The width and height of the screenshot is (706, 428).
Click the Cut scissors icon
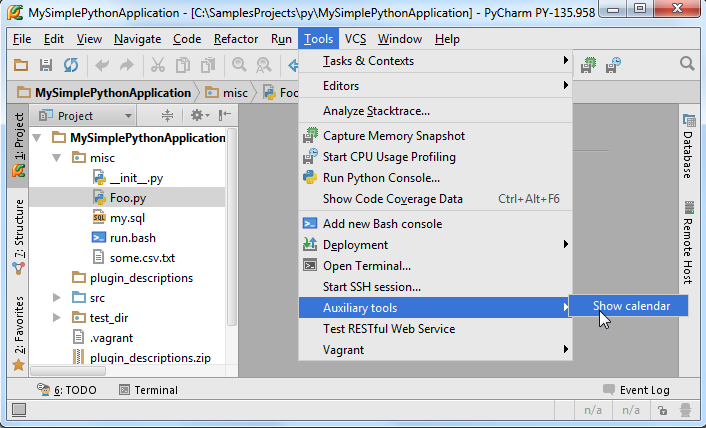[157, 65]
